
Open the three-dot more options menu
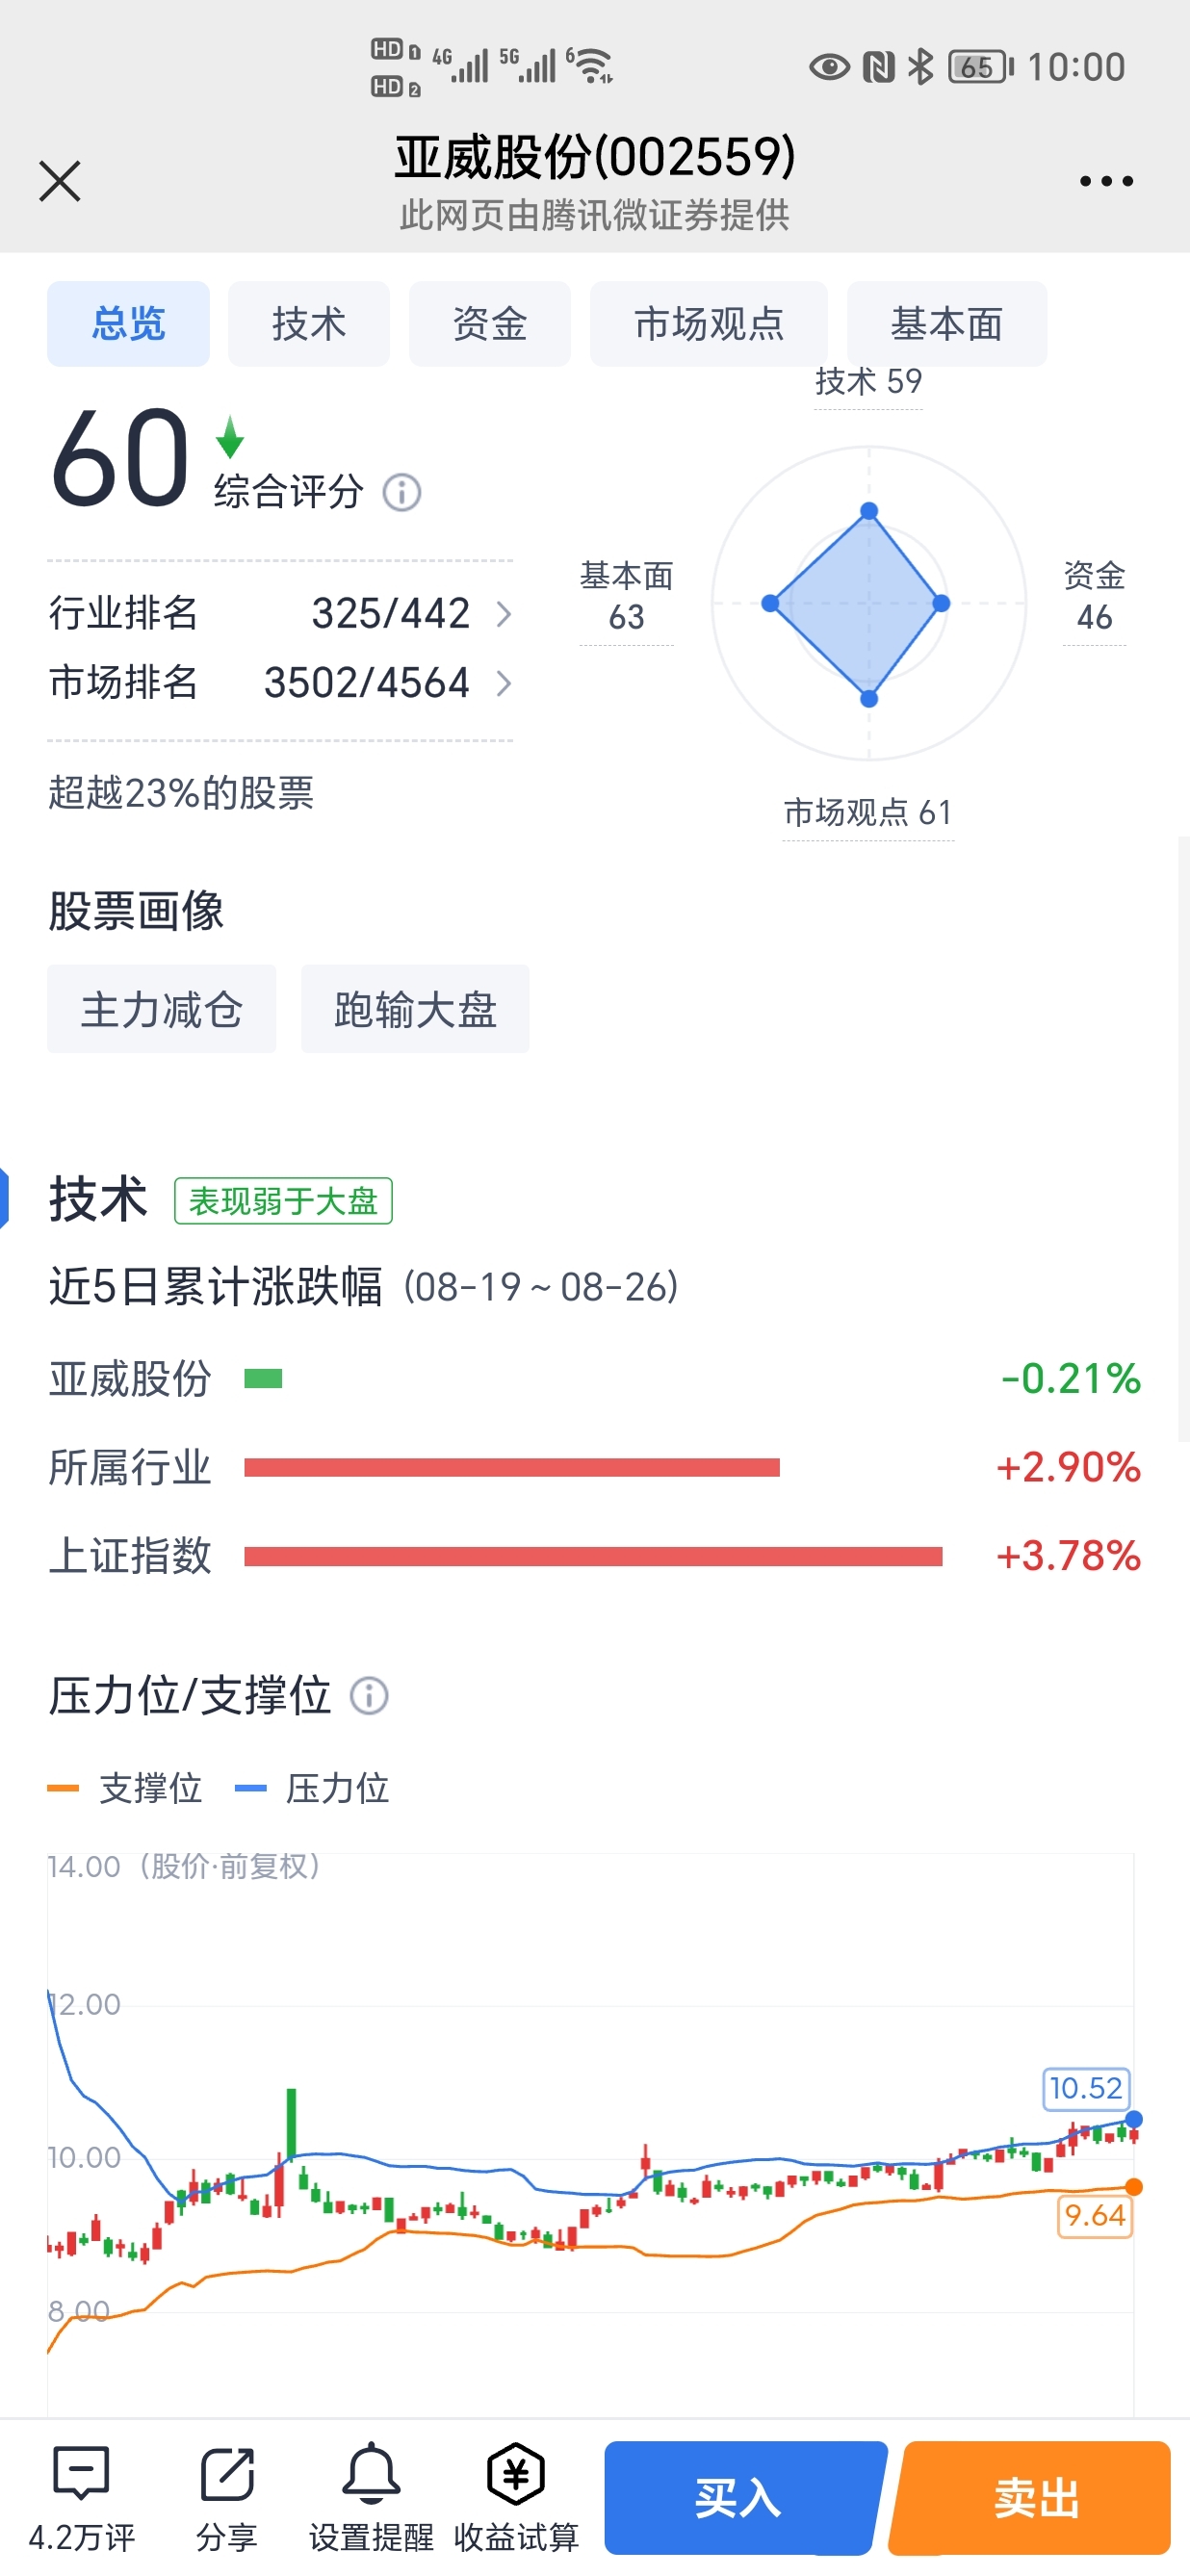(x=1106, y=181)
